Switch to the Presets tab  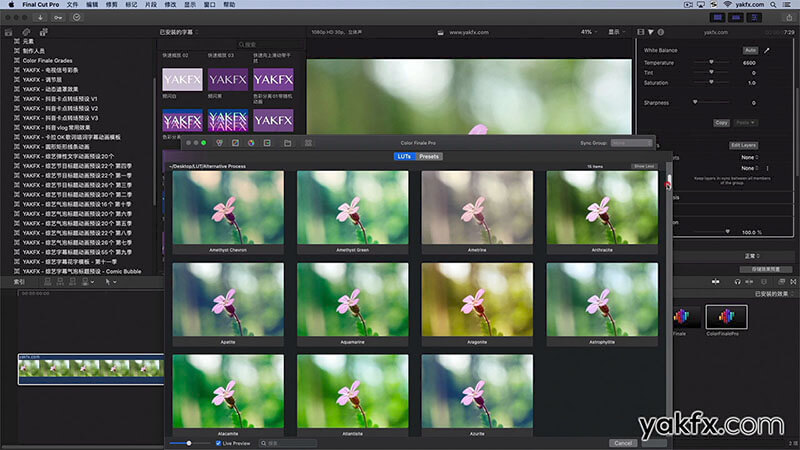429,157
